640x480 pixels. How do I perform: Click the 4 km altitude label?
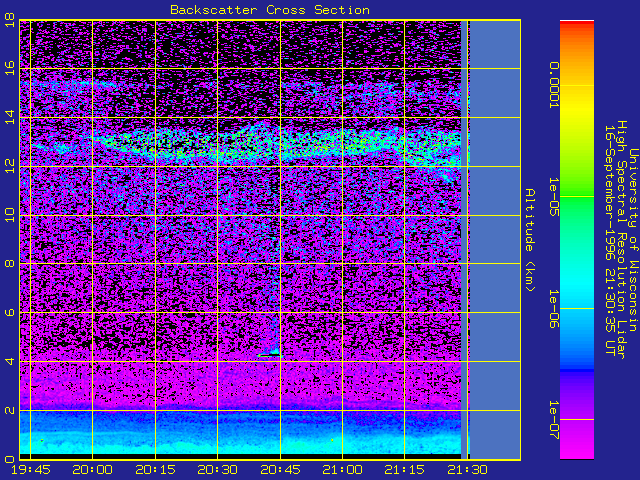pos(10,361)
